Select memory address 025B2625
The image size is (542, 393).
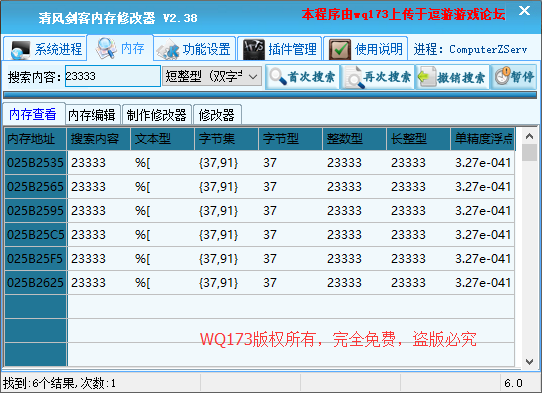[36, 283]
